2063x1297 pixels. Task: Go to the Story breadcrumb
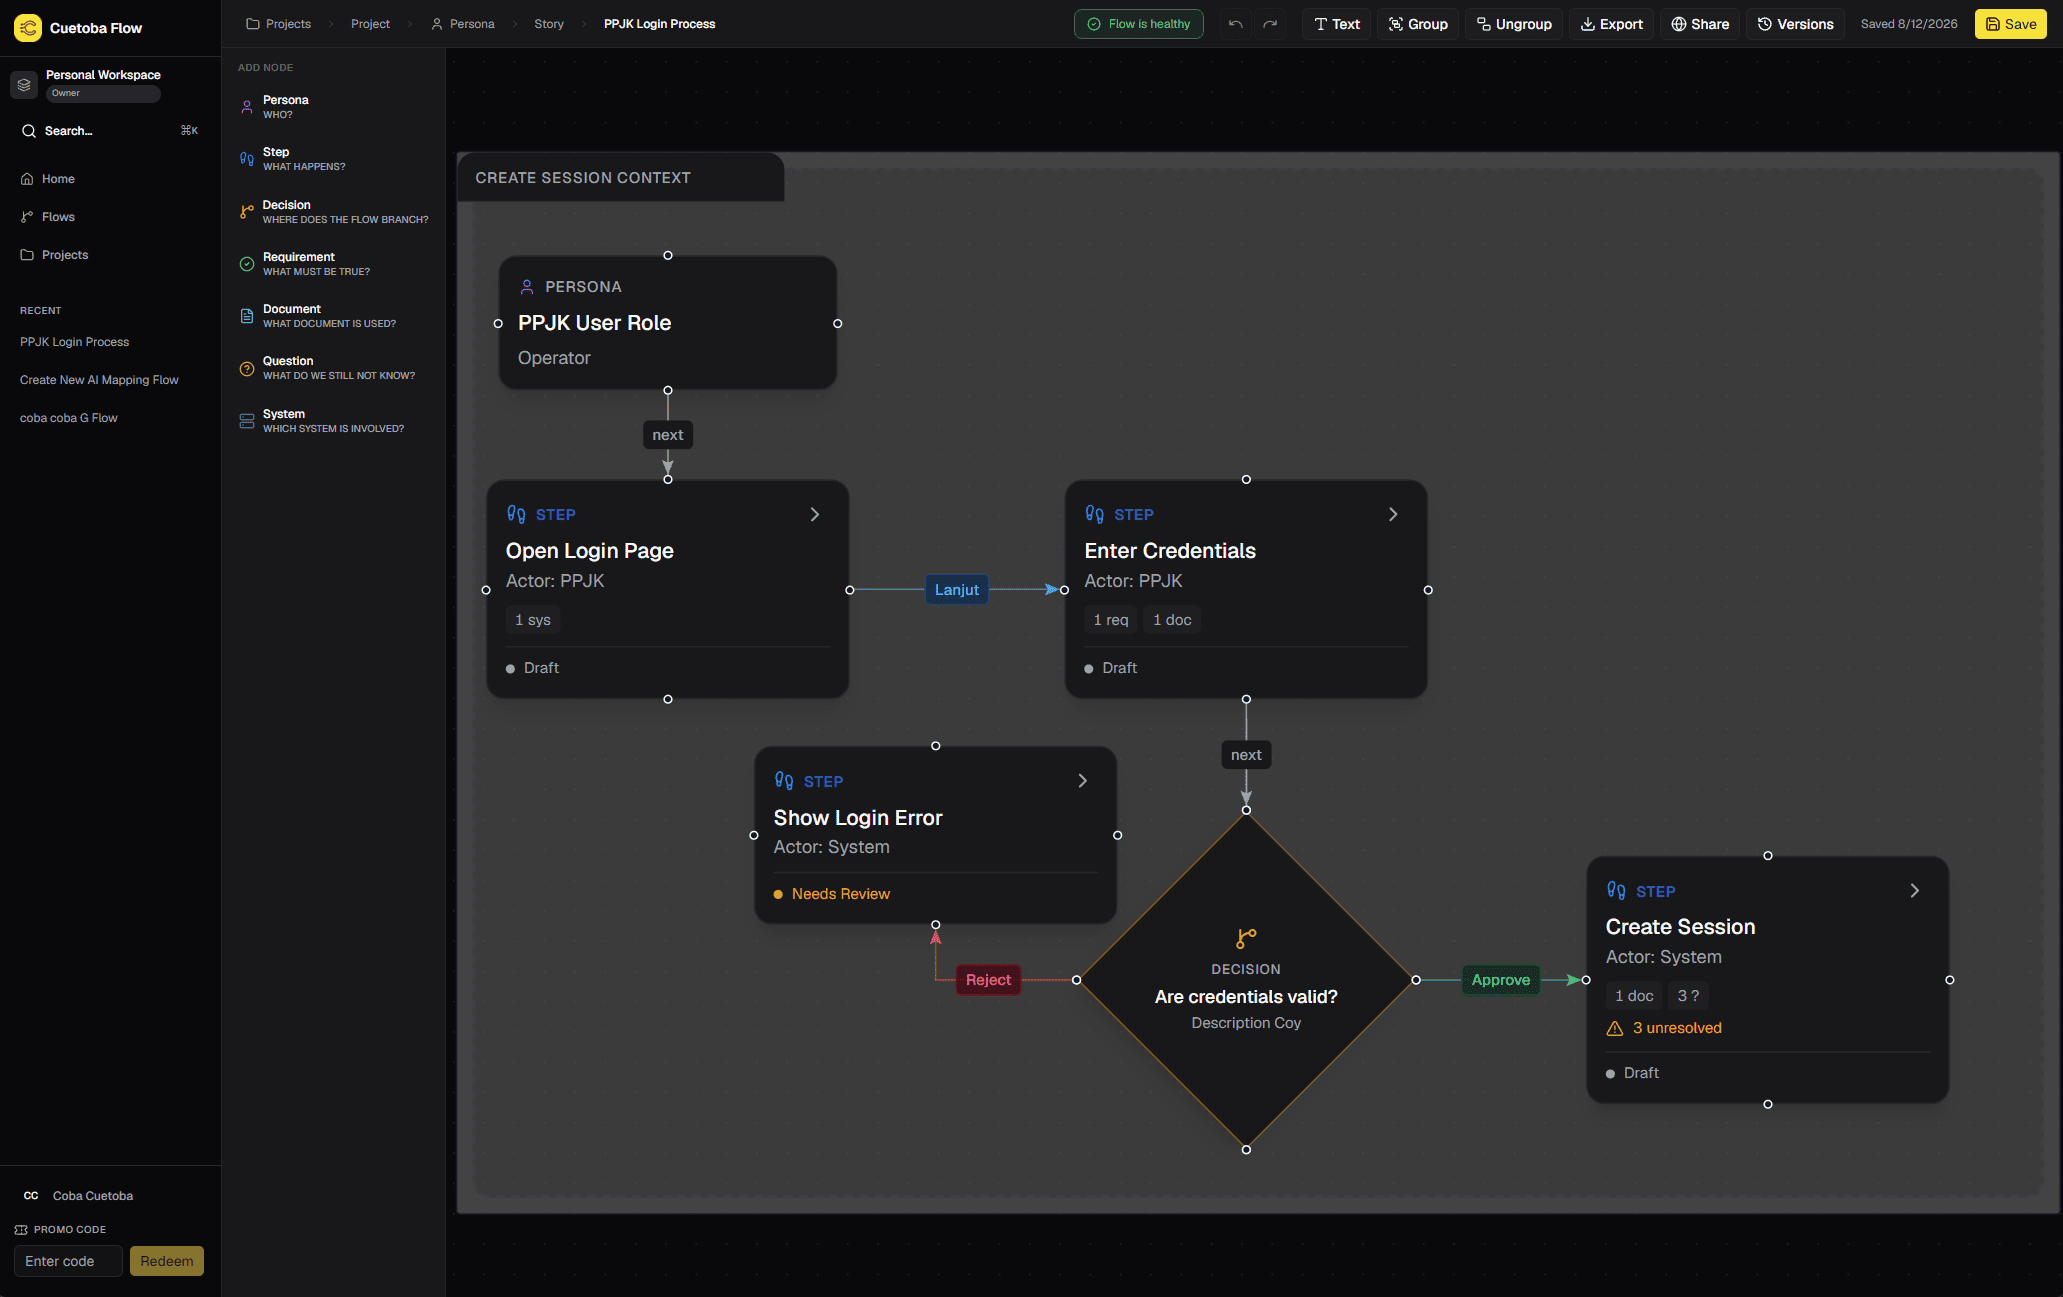[549, 24]
